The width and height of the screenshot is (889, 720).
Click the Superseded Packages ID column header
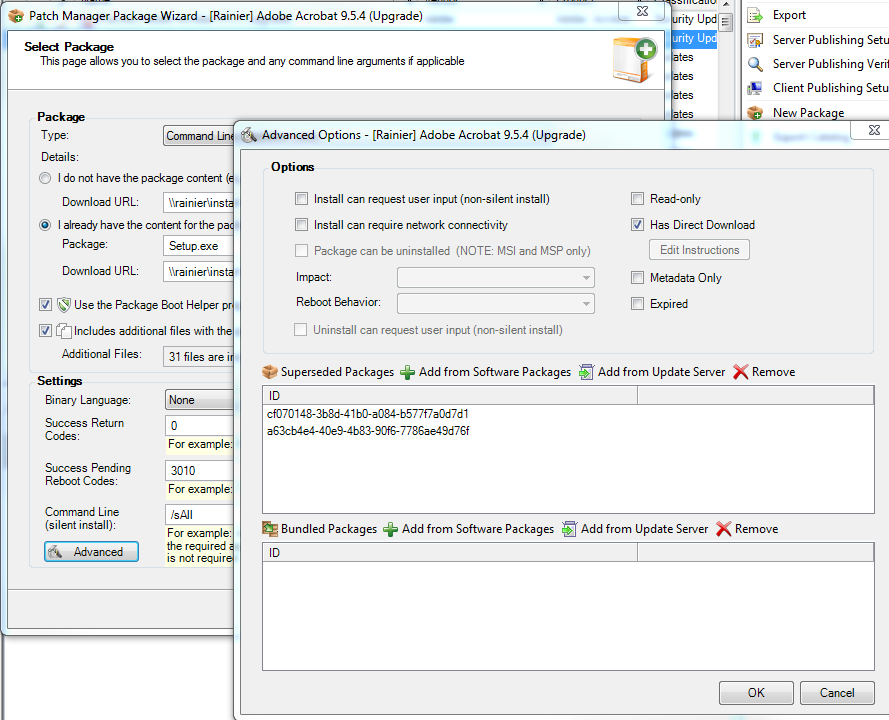[x=450, y=396]
